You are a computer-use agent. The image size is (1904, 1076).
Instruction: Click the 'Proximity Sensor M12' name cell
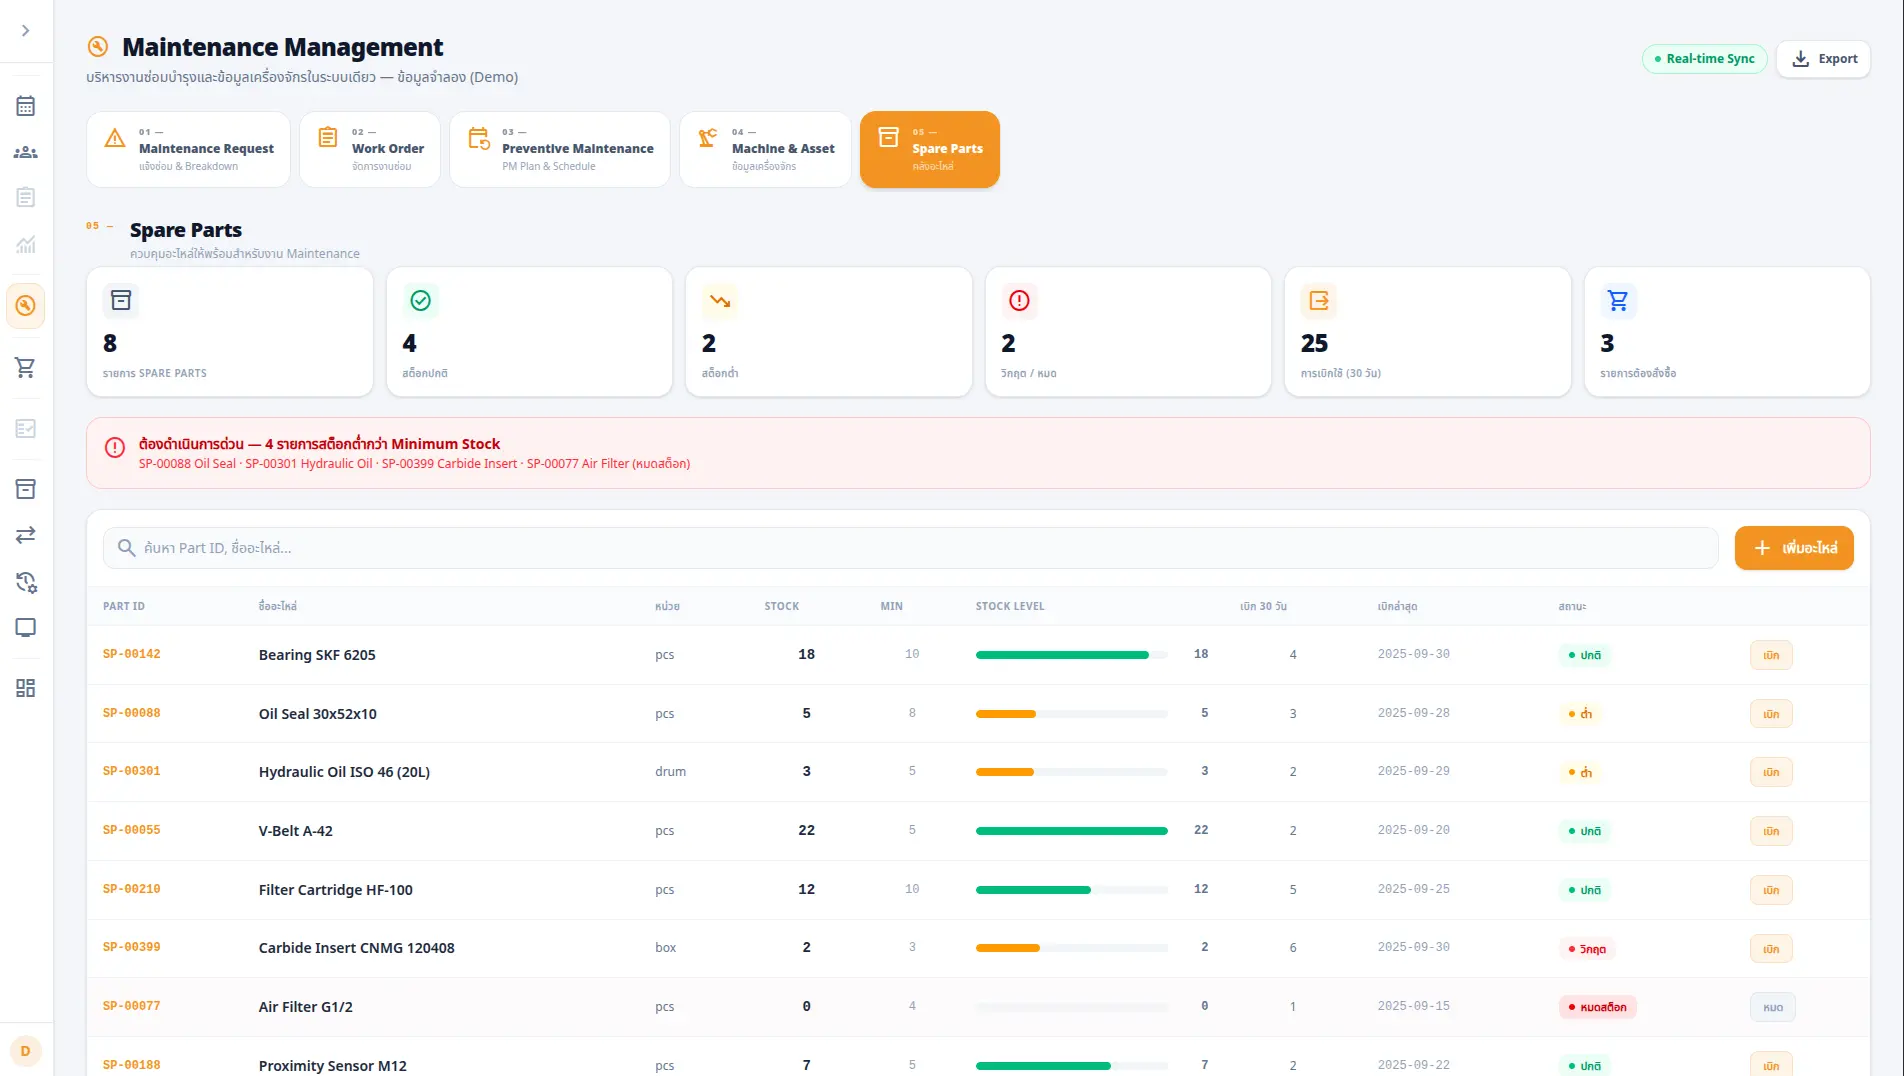332,1066
